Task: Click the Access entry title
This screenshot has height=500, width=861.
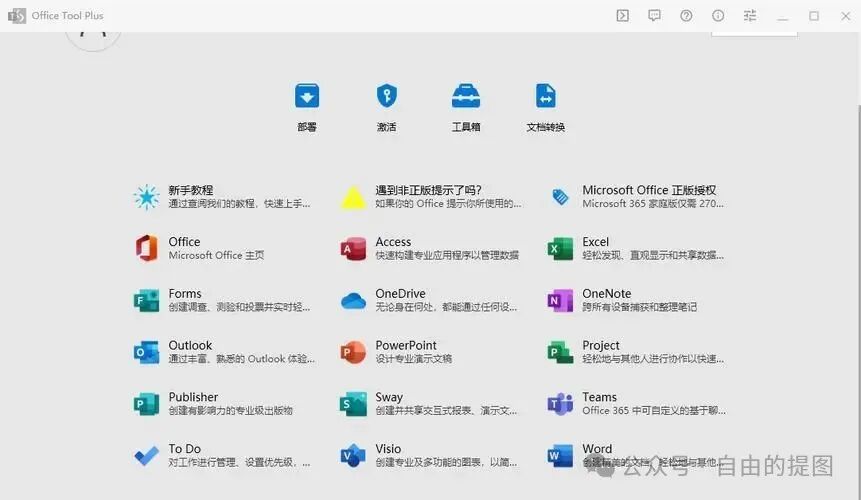Action: tap(393, 242)
